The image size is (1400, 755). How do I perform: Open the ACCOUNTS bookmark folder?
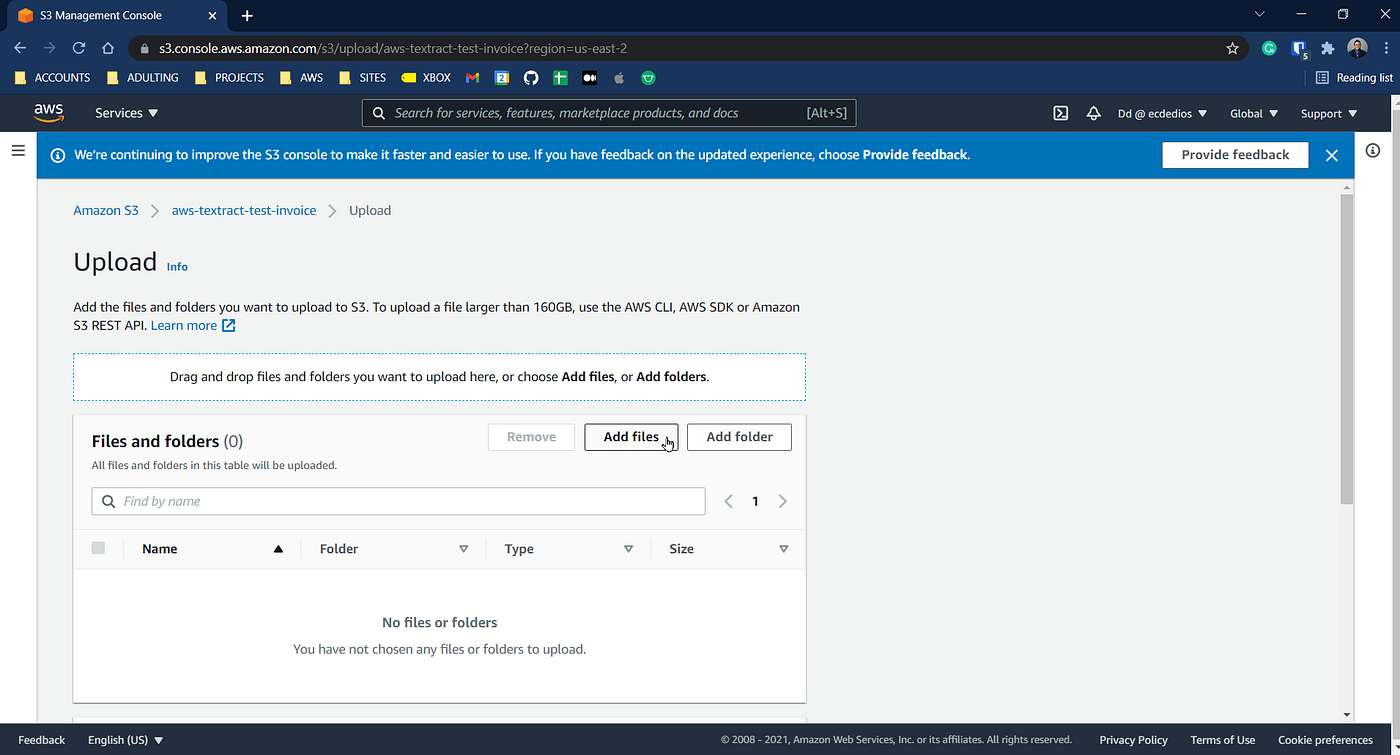52,78
